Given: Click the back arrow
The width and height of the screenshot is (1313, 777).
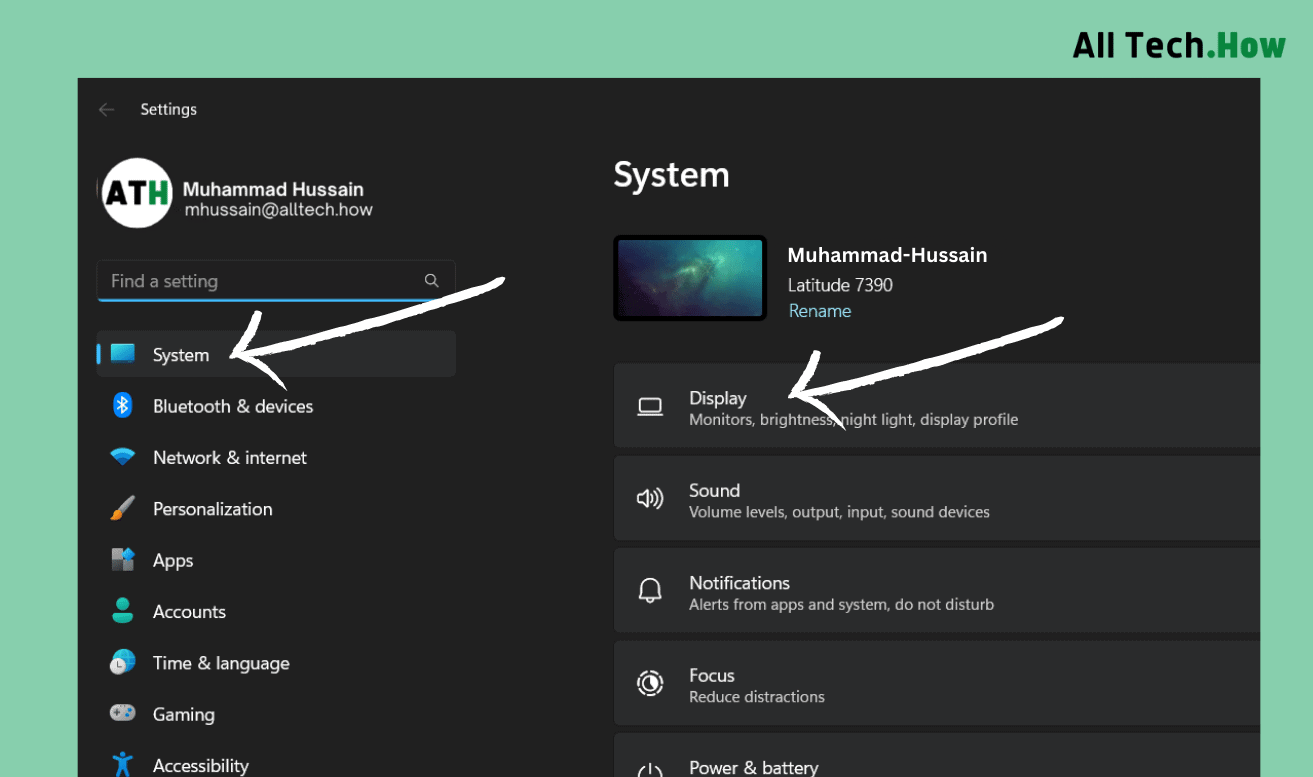Looking at the screenshot, I should tap(107, 109).
